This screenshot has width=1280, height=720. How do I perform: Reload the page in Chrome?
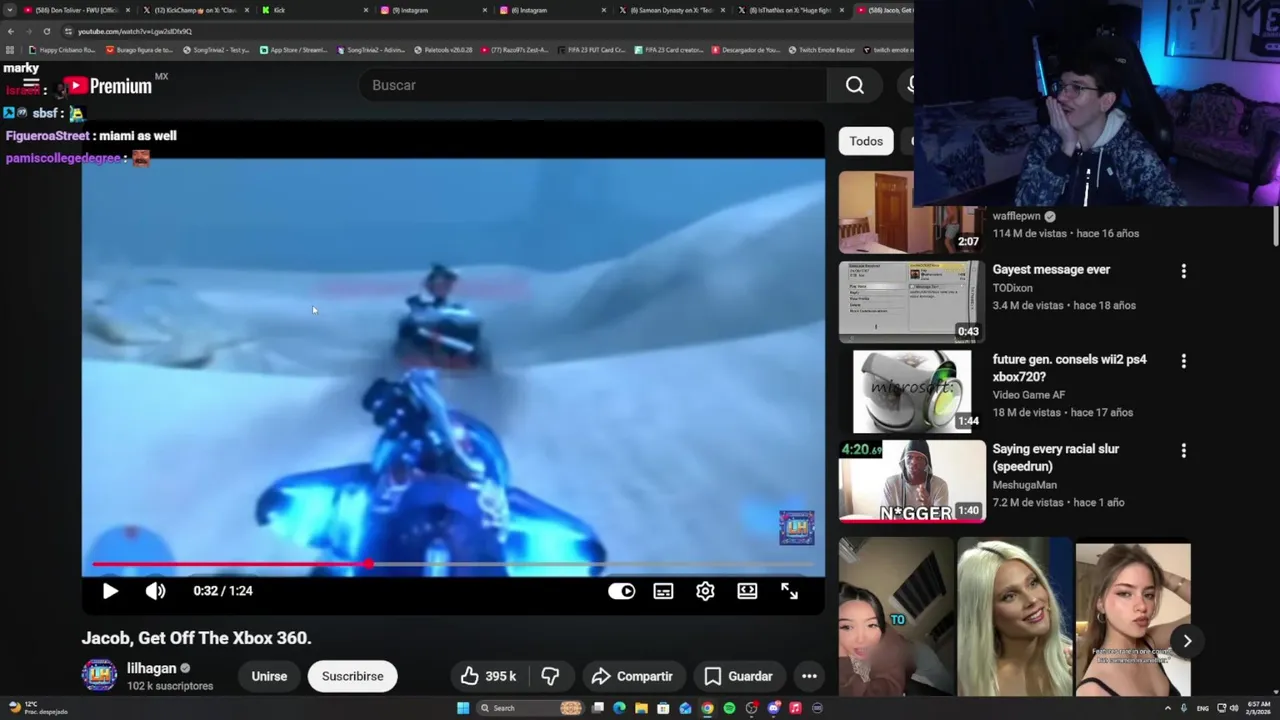pyautogui.click(x=46, y=31)
